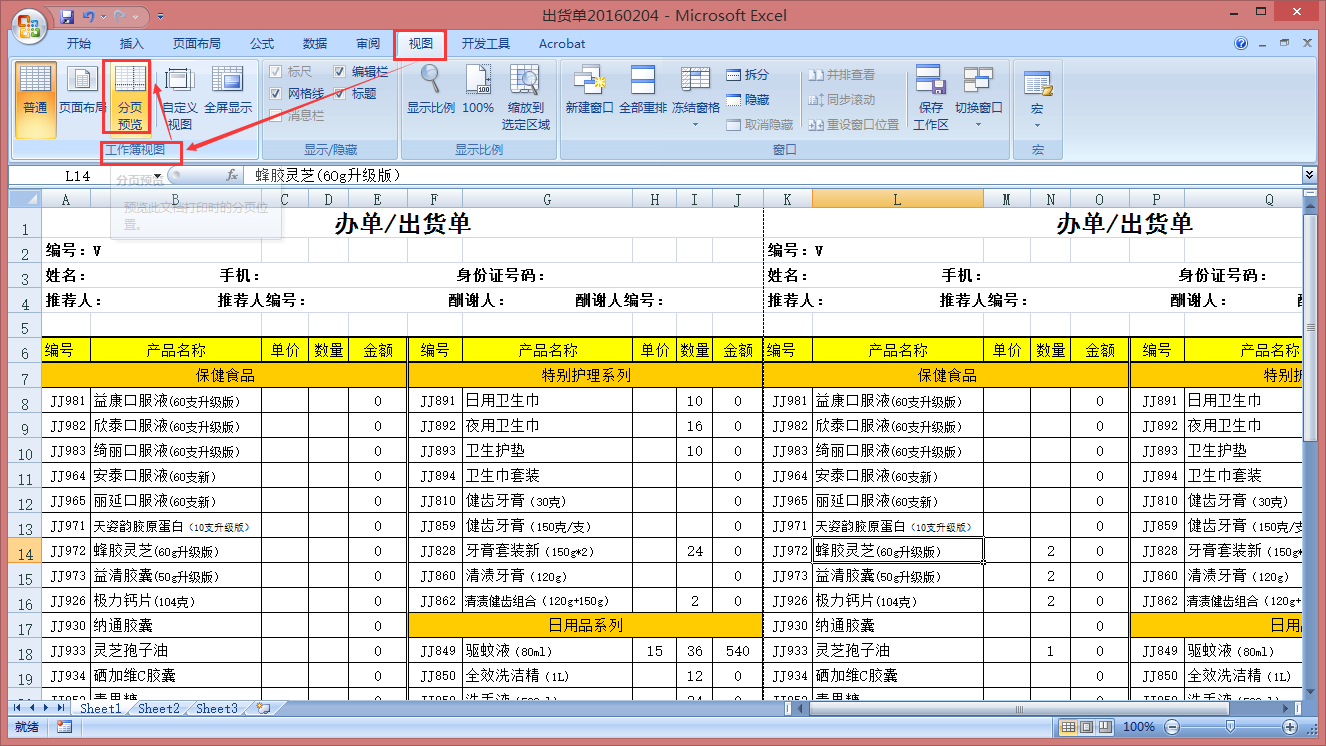Image resolution: width=1326 pixels, height=746 pixels.
Task: Switch to Sheet2 worksheet tab
Action: (159, 708)
